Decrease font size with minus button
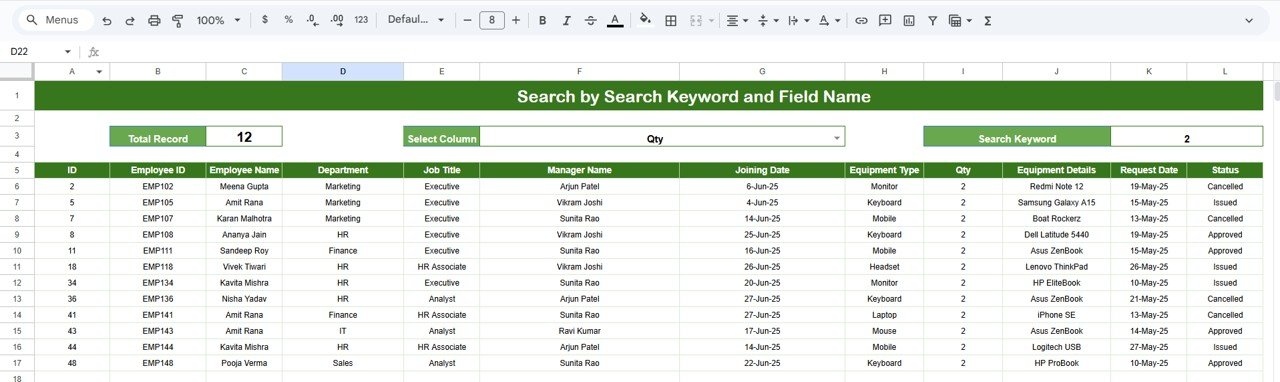1280x382 pixels. tap(467, 20)
